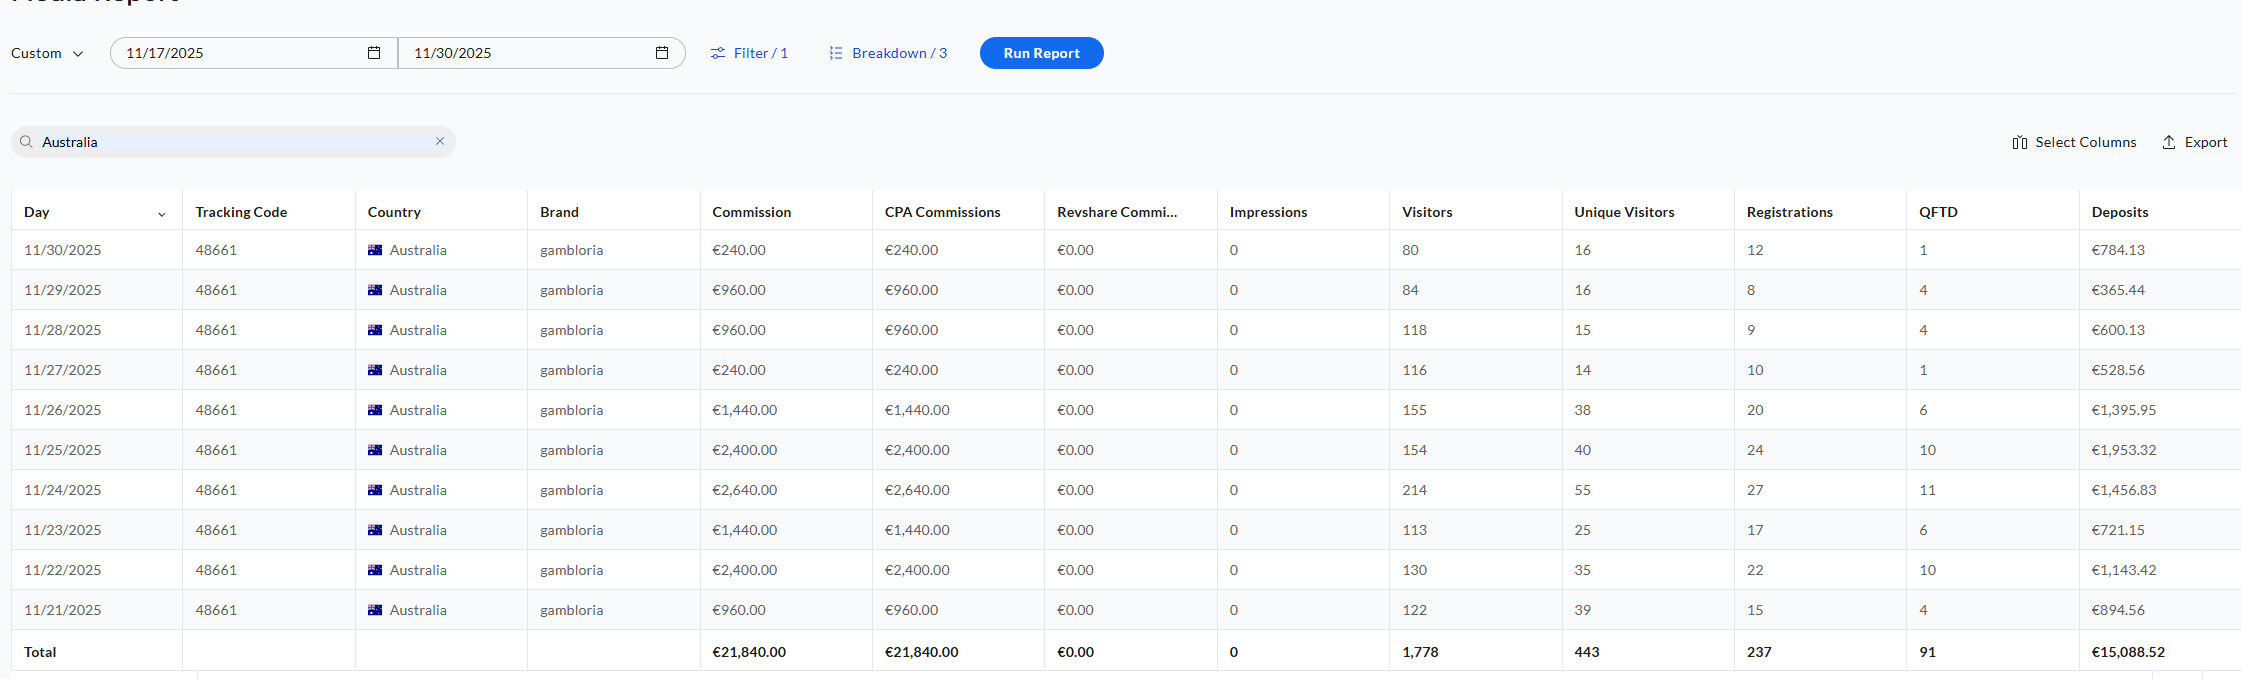This screenshot has width=2241, height=679.
Task: Click the start date field 11/17/2025
Action: click(240, 53)
